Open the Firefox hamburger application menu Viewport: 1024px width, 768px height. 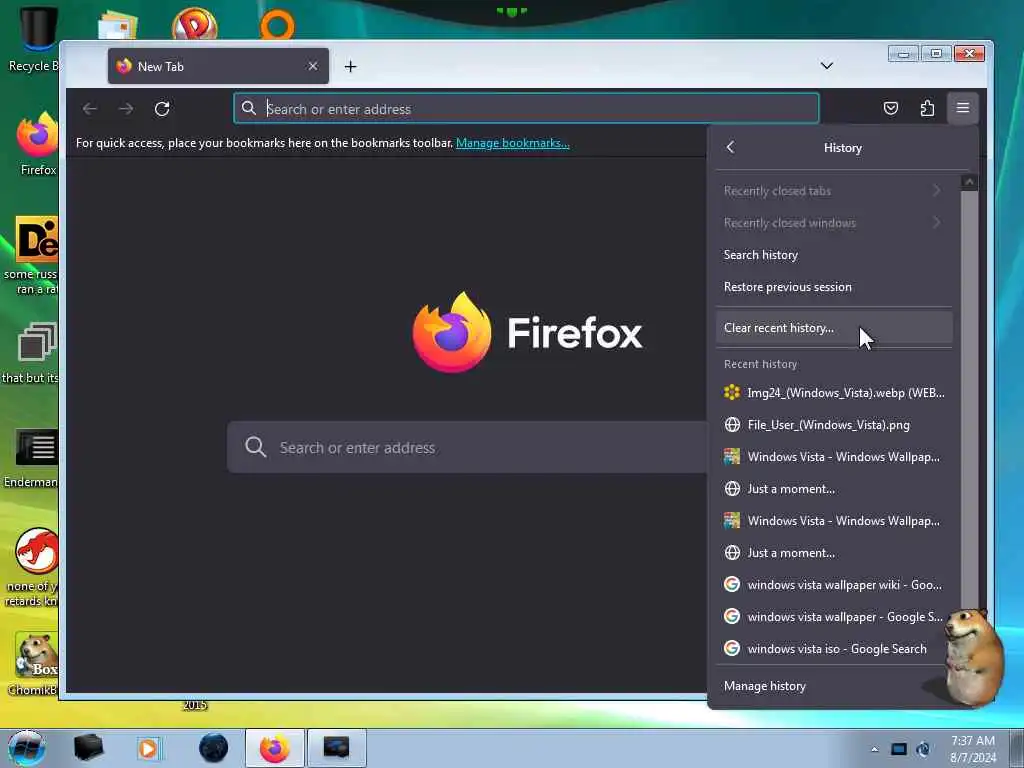click(962, 108)
